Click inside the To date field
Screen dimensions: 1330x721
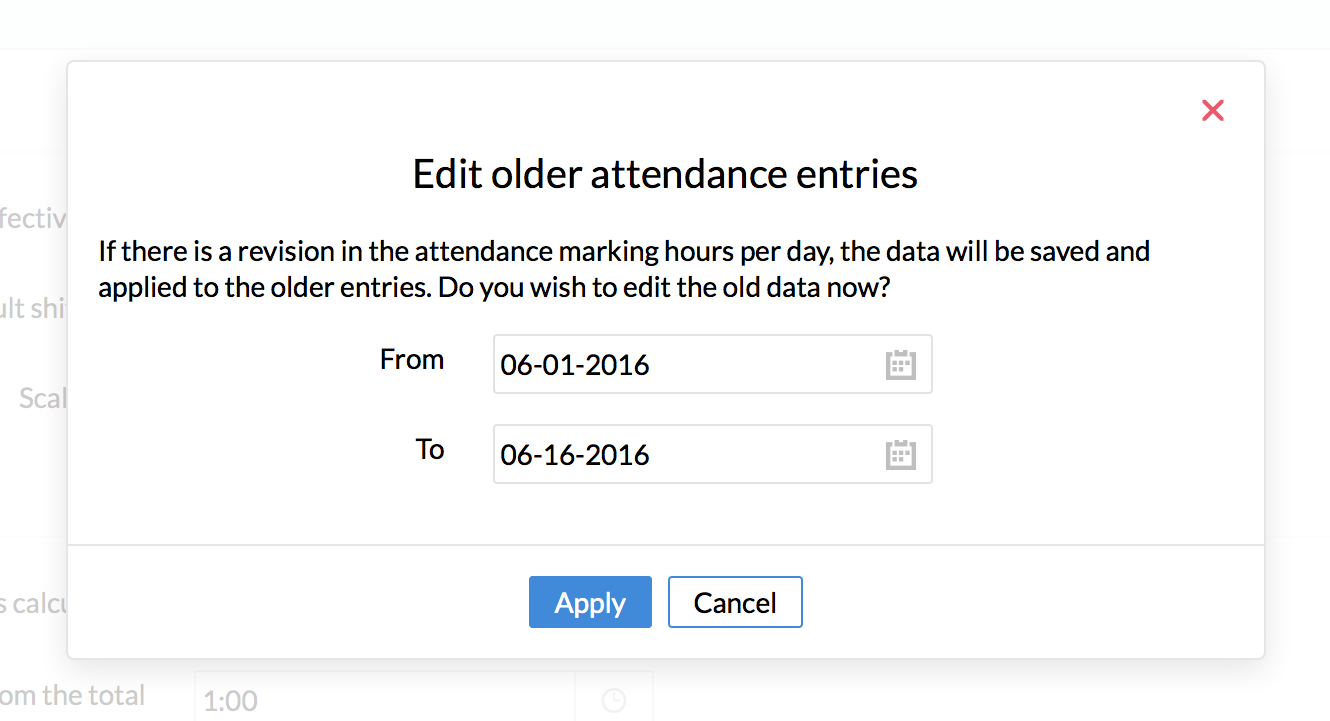pos(680,455)
